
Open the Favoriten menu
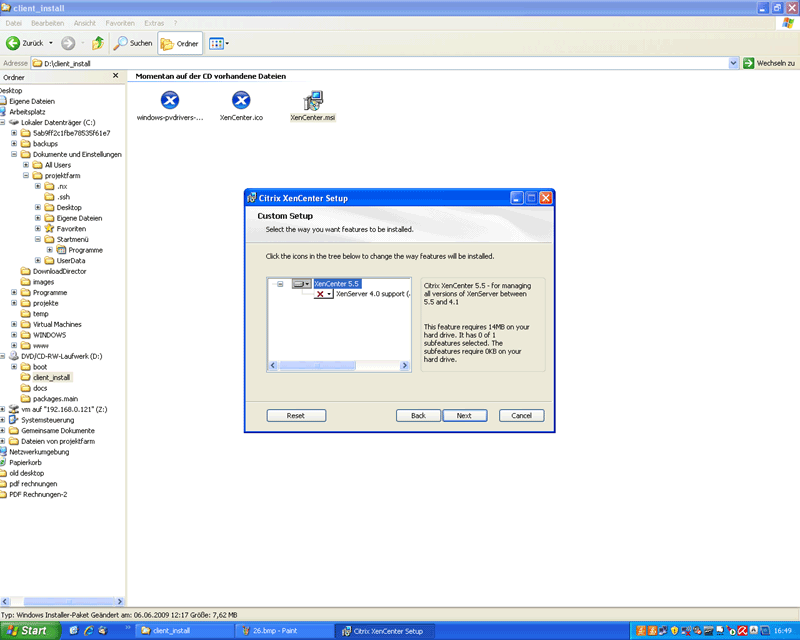[x=120, y=23]
